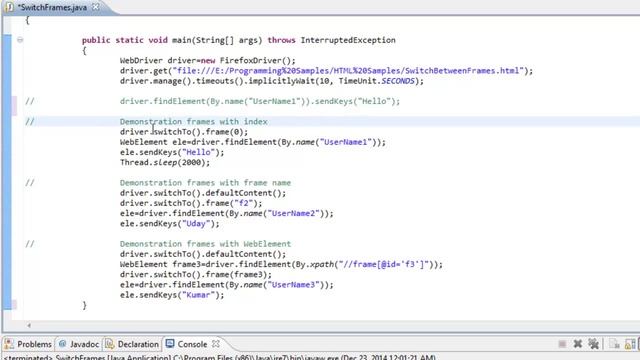The width and height of the screenshot is (640, 360).
Task: Click the 'driver.switchTo().frame("f2");' line
Action: click(191, 203)
